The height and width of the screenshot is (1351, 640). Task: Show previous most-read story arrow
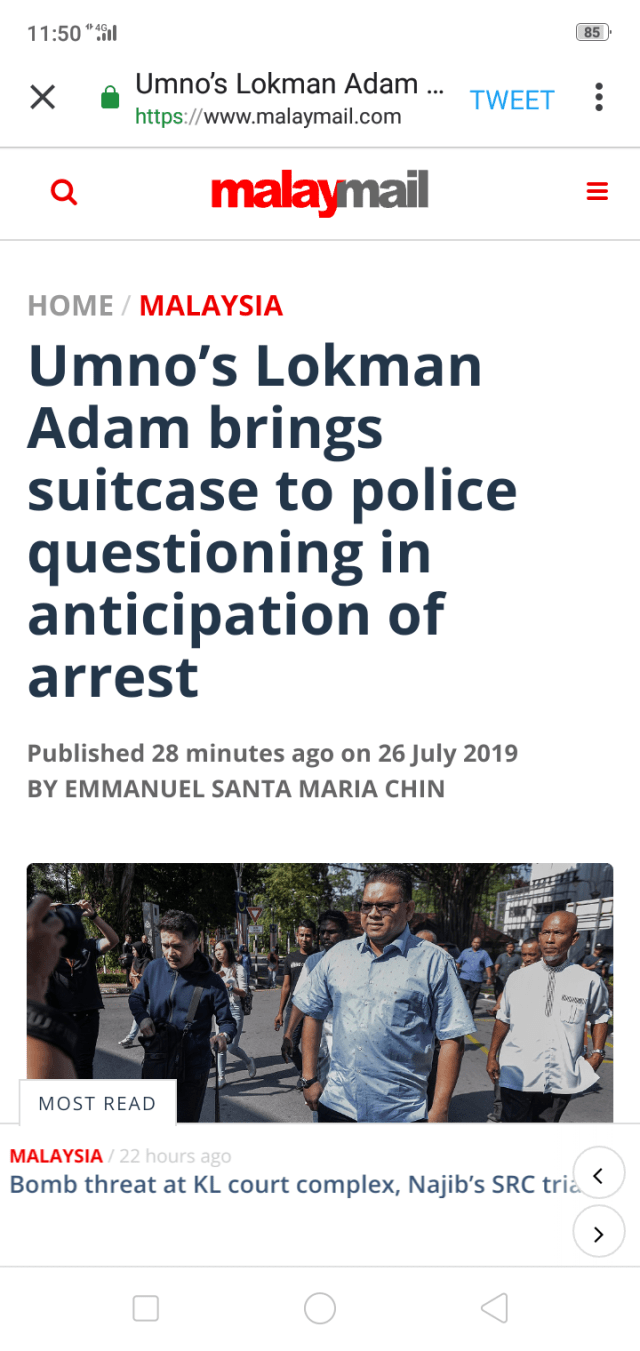click(599, 1177)
